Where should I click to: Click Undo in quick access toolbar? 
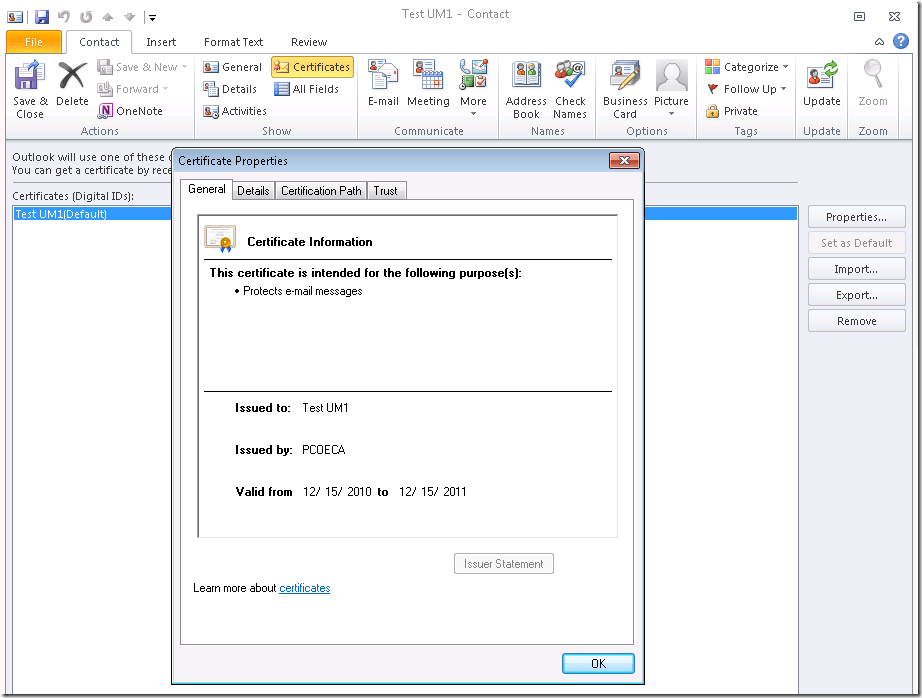pyautogui.click(x=64, y=16)
